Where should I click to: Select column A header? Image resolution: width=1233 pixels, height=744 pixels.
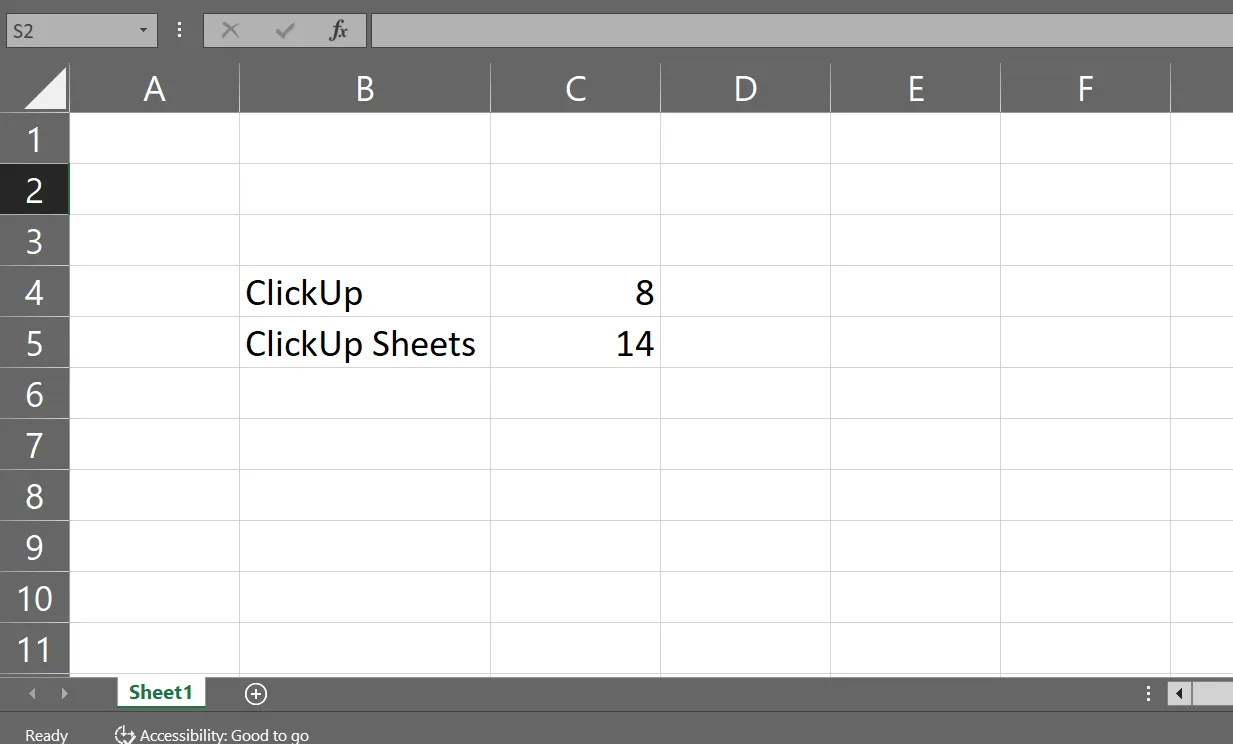(154, 89)
